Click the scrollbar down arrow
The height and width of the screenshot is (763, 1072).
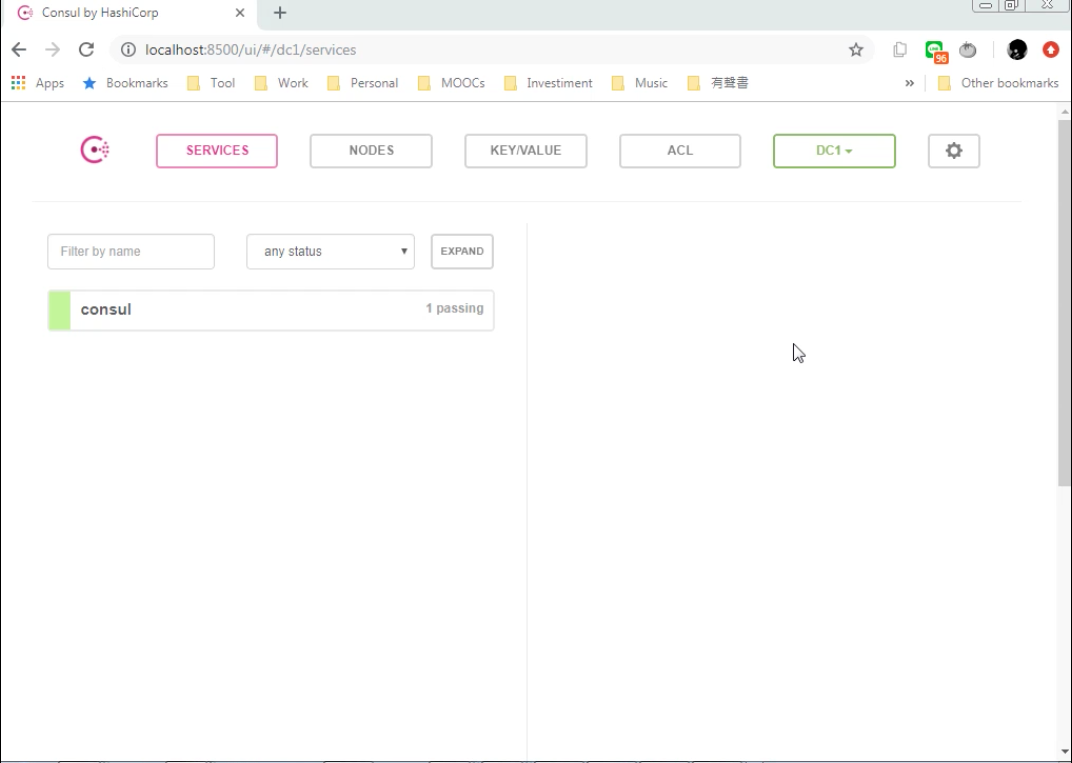click(1064, 752)
